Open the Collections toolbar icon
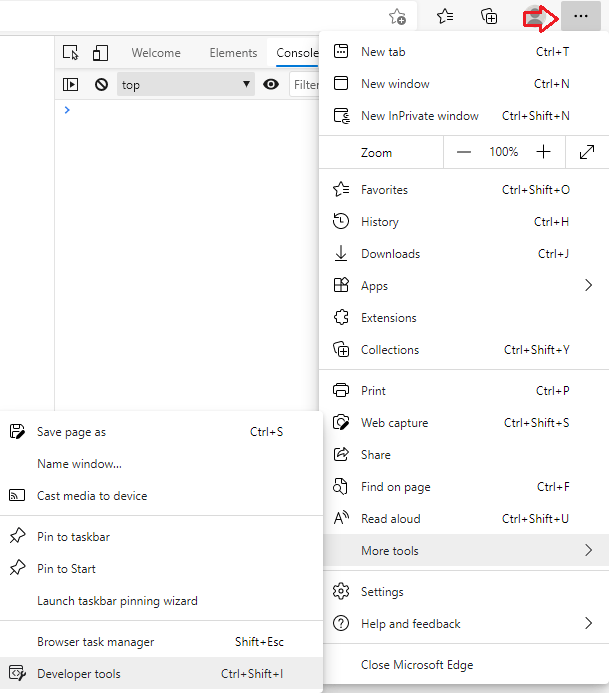This screenshot has height=693, width=613. coord(489,17)
